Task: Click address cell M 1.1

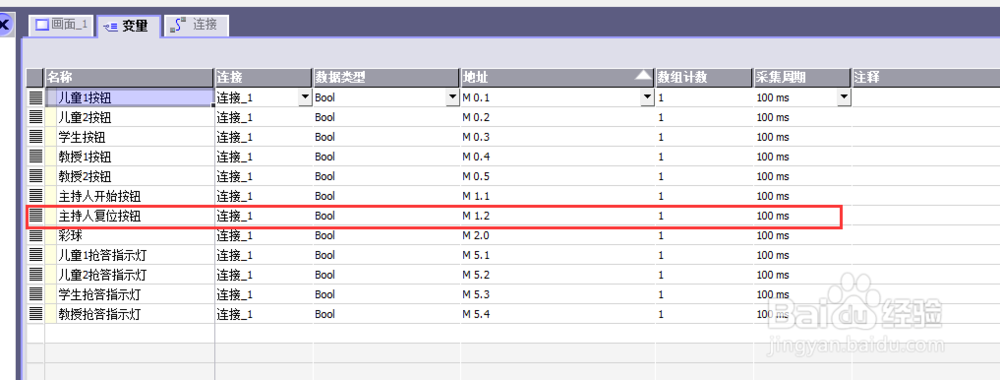Action: pyautogui.click(x=558, y=196)
